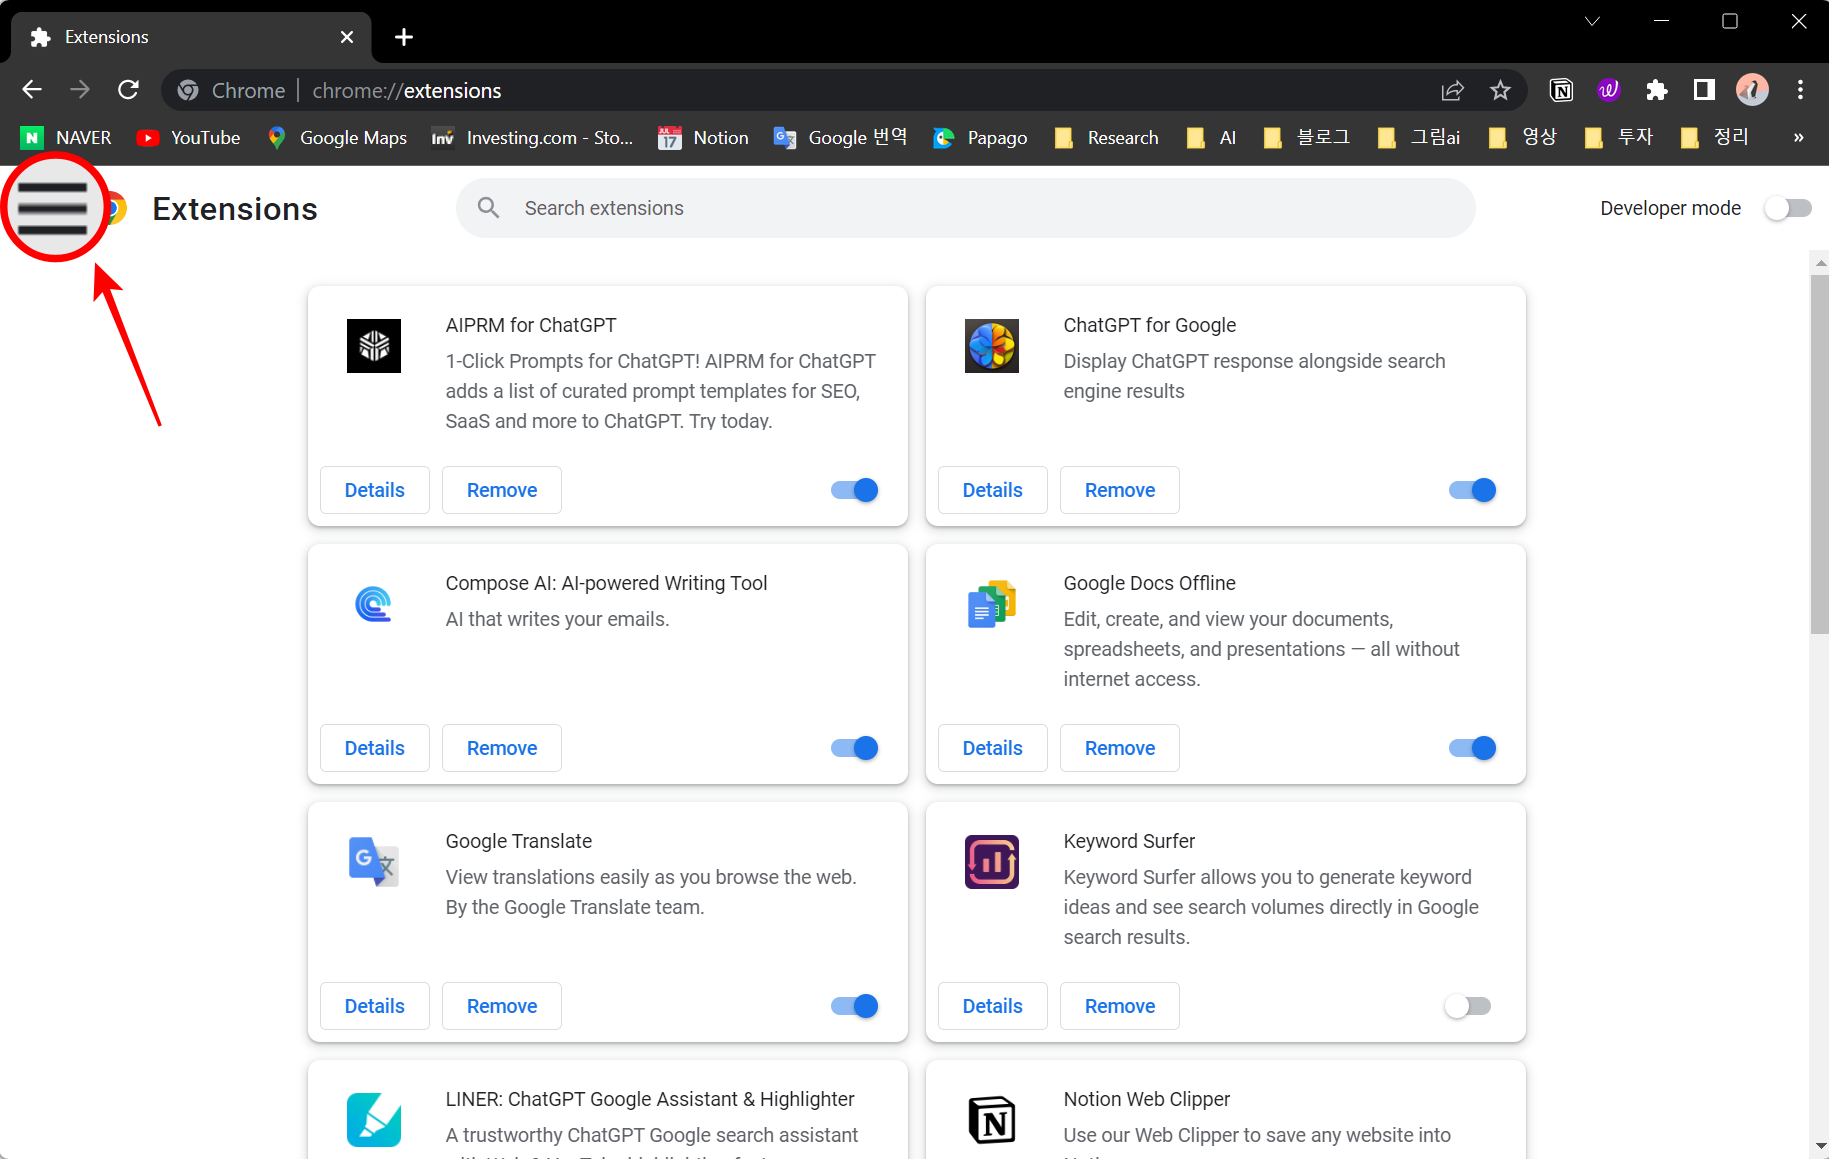This screenshot has height=1159, width=1829.
Task: Open the Notion bookmark
Action: point(704,138)
